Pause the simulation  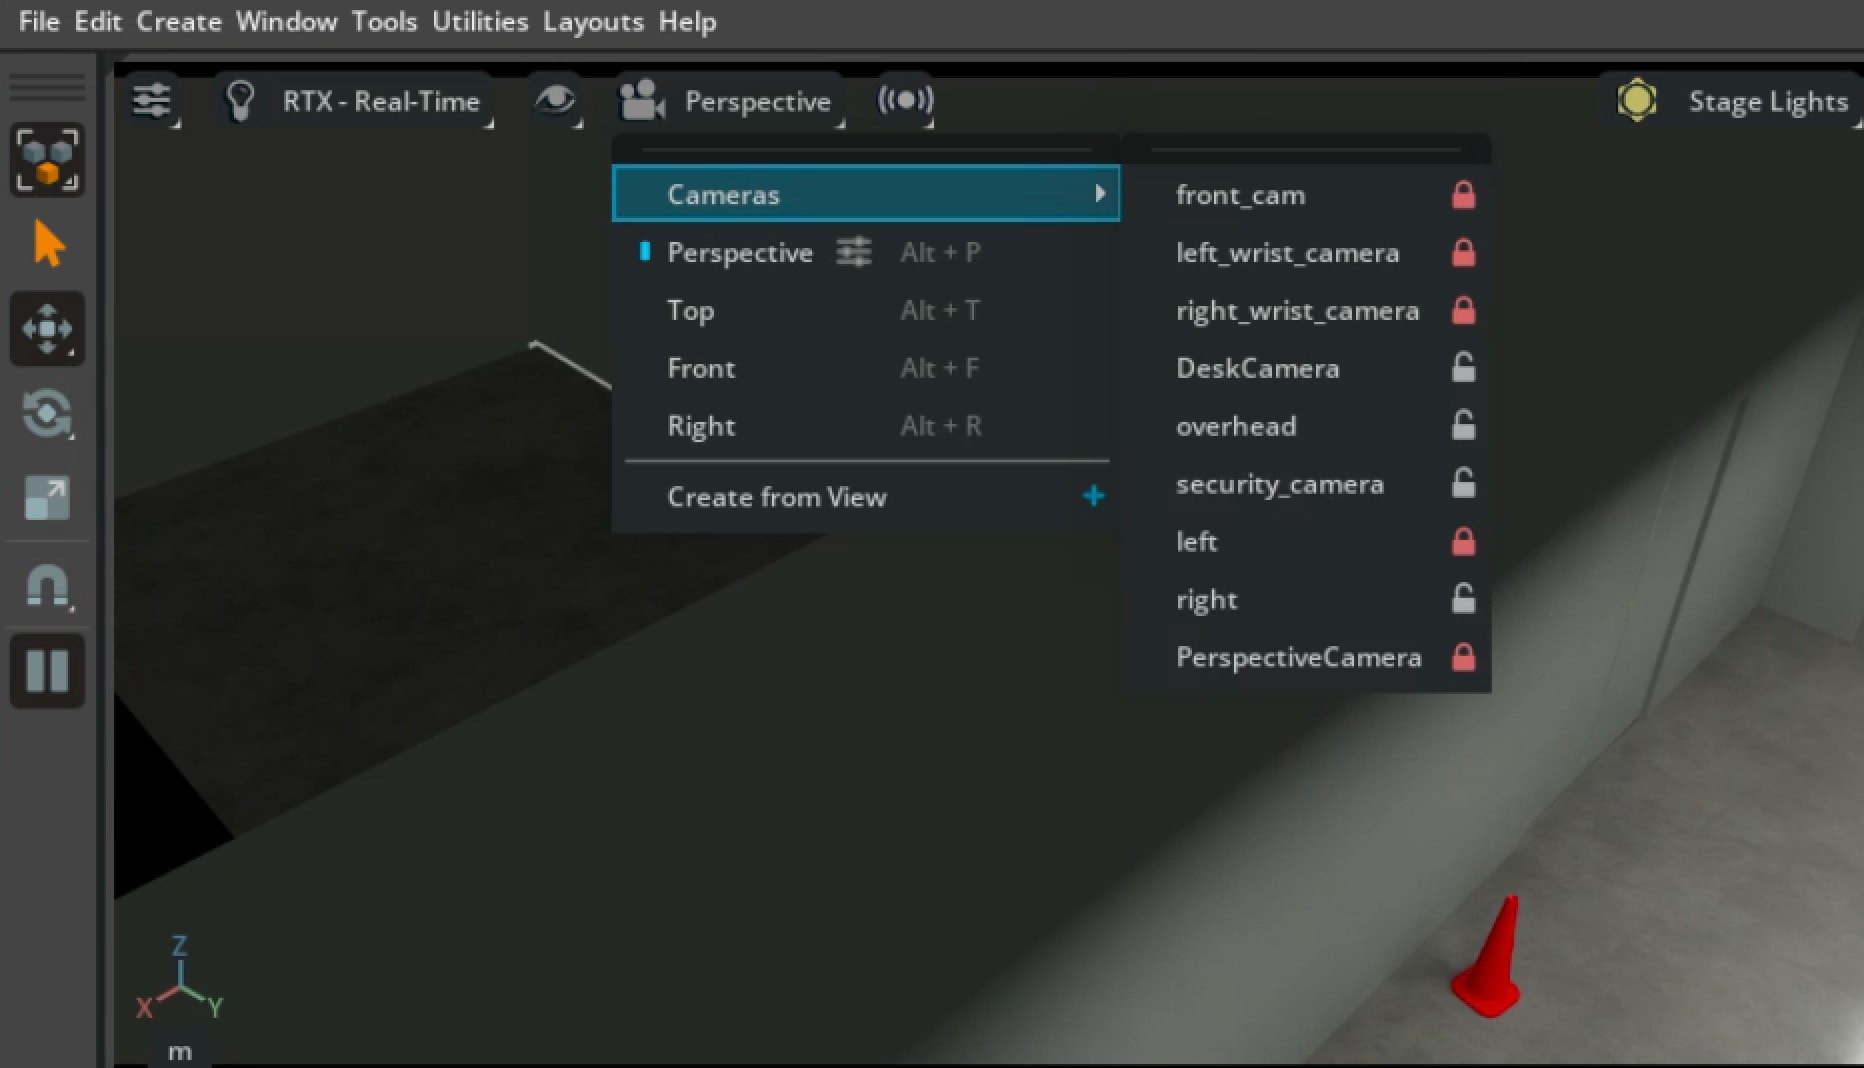(x=47, y=670)
